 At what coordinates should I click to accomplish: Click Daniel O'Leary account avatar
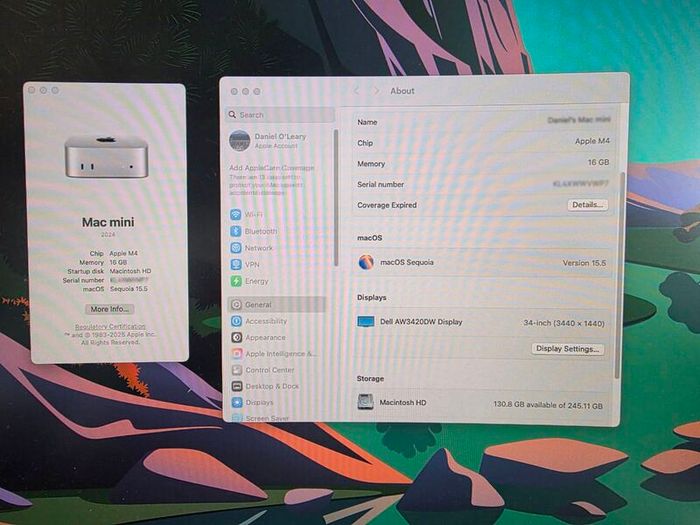coord(240,141)
